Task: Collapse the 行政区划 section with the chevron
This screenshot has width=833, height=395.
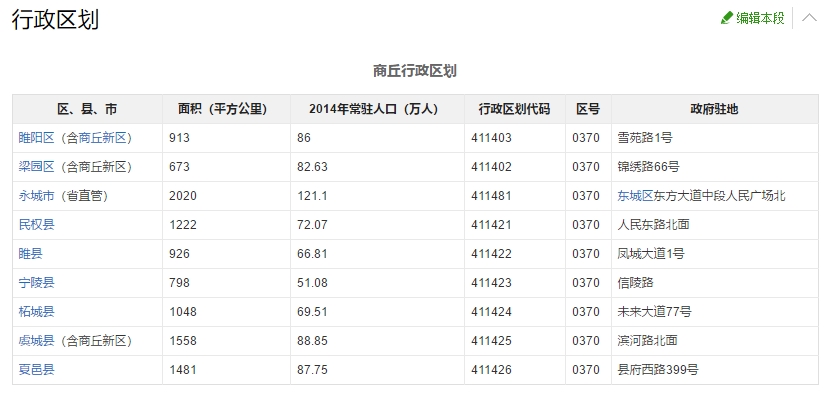Action: point(809,18)
